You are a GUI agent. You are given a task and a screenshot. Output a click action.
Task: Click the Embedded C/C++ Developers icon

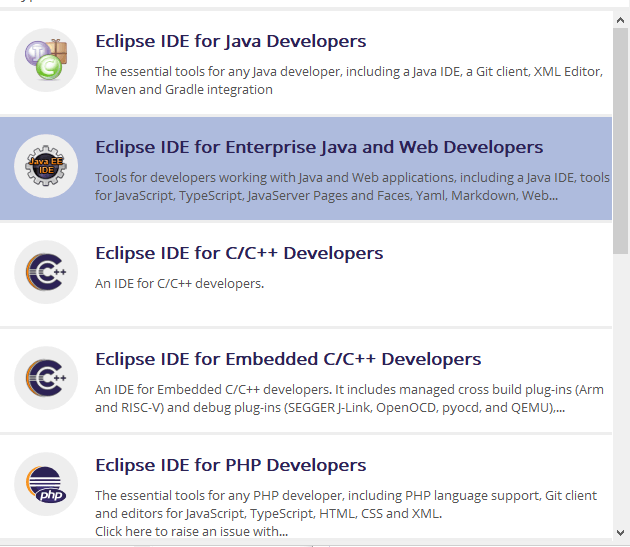(46, 378)
